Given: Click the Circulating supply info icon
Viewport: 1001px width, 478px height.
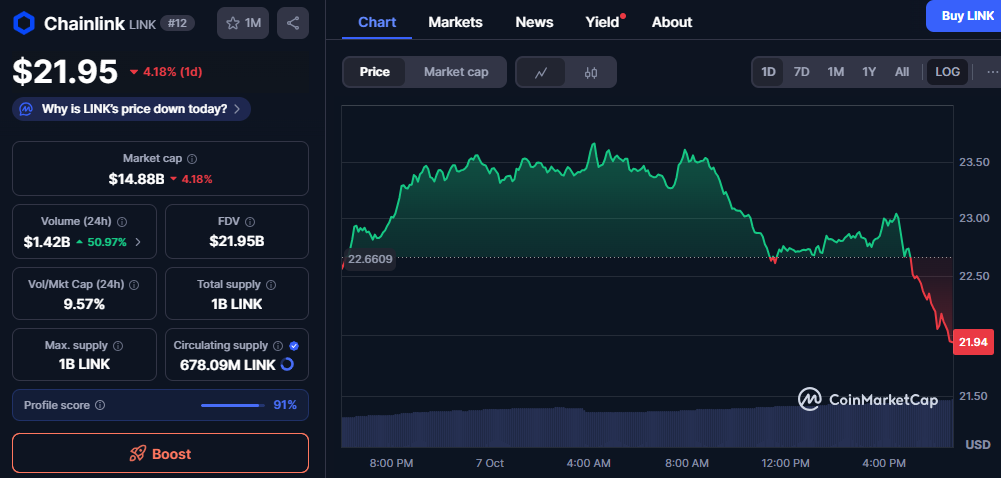Looking at the screenshot, I should [x=278, y=346].
